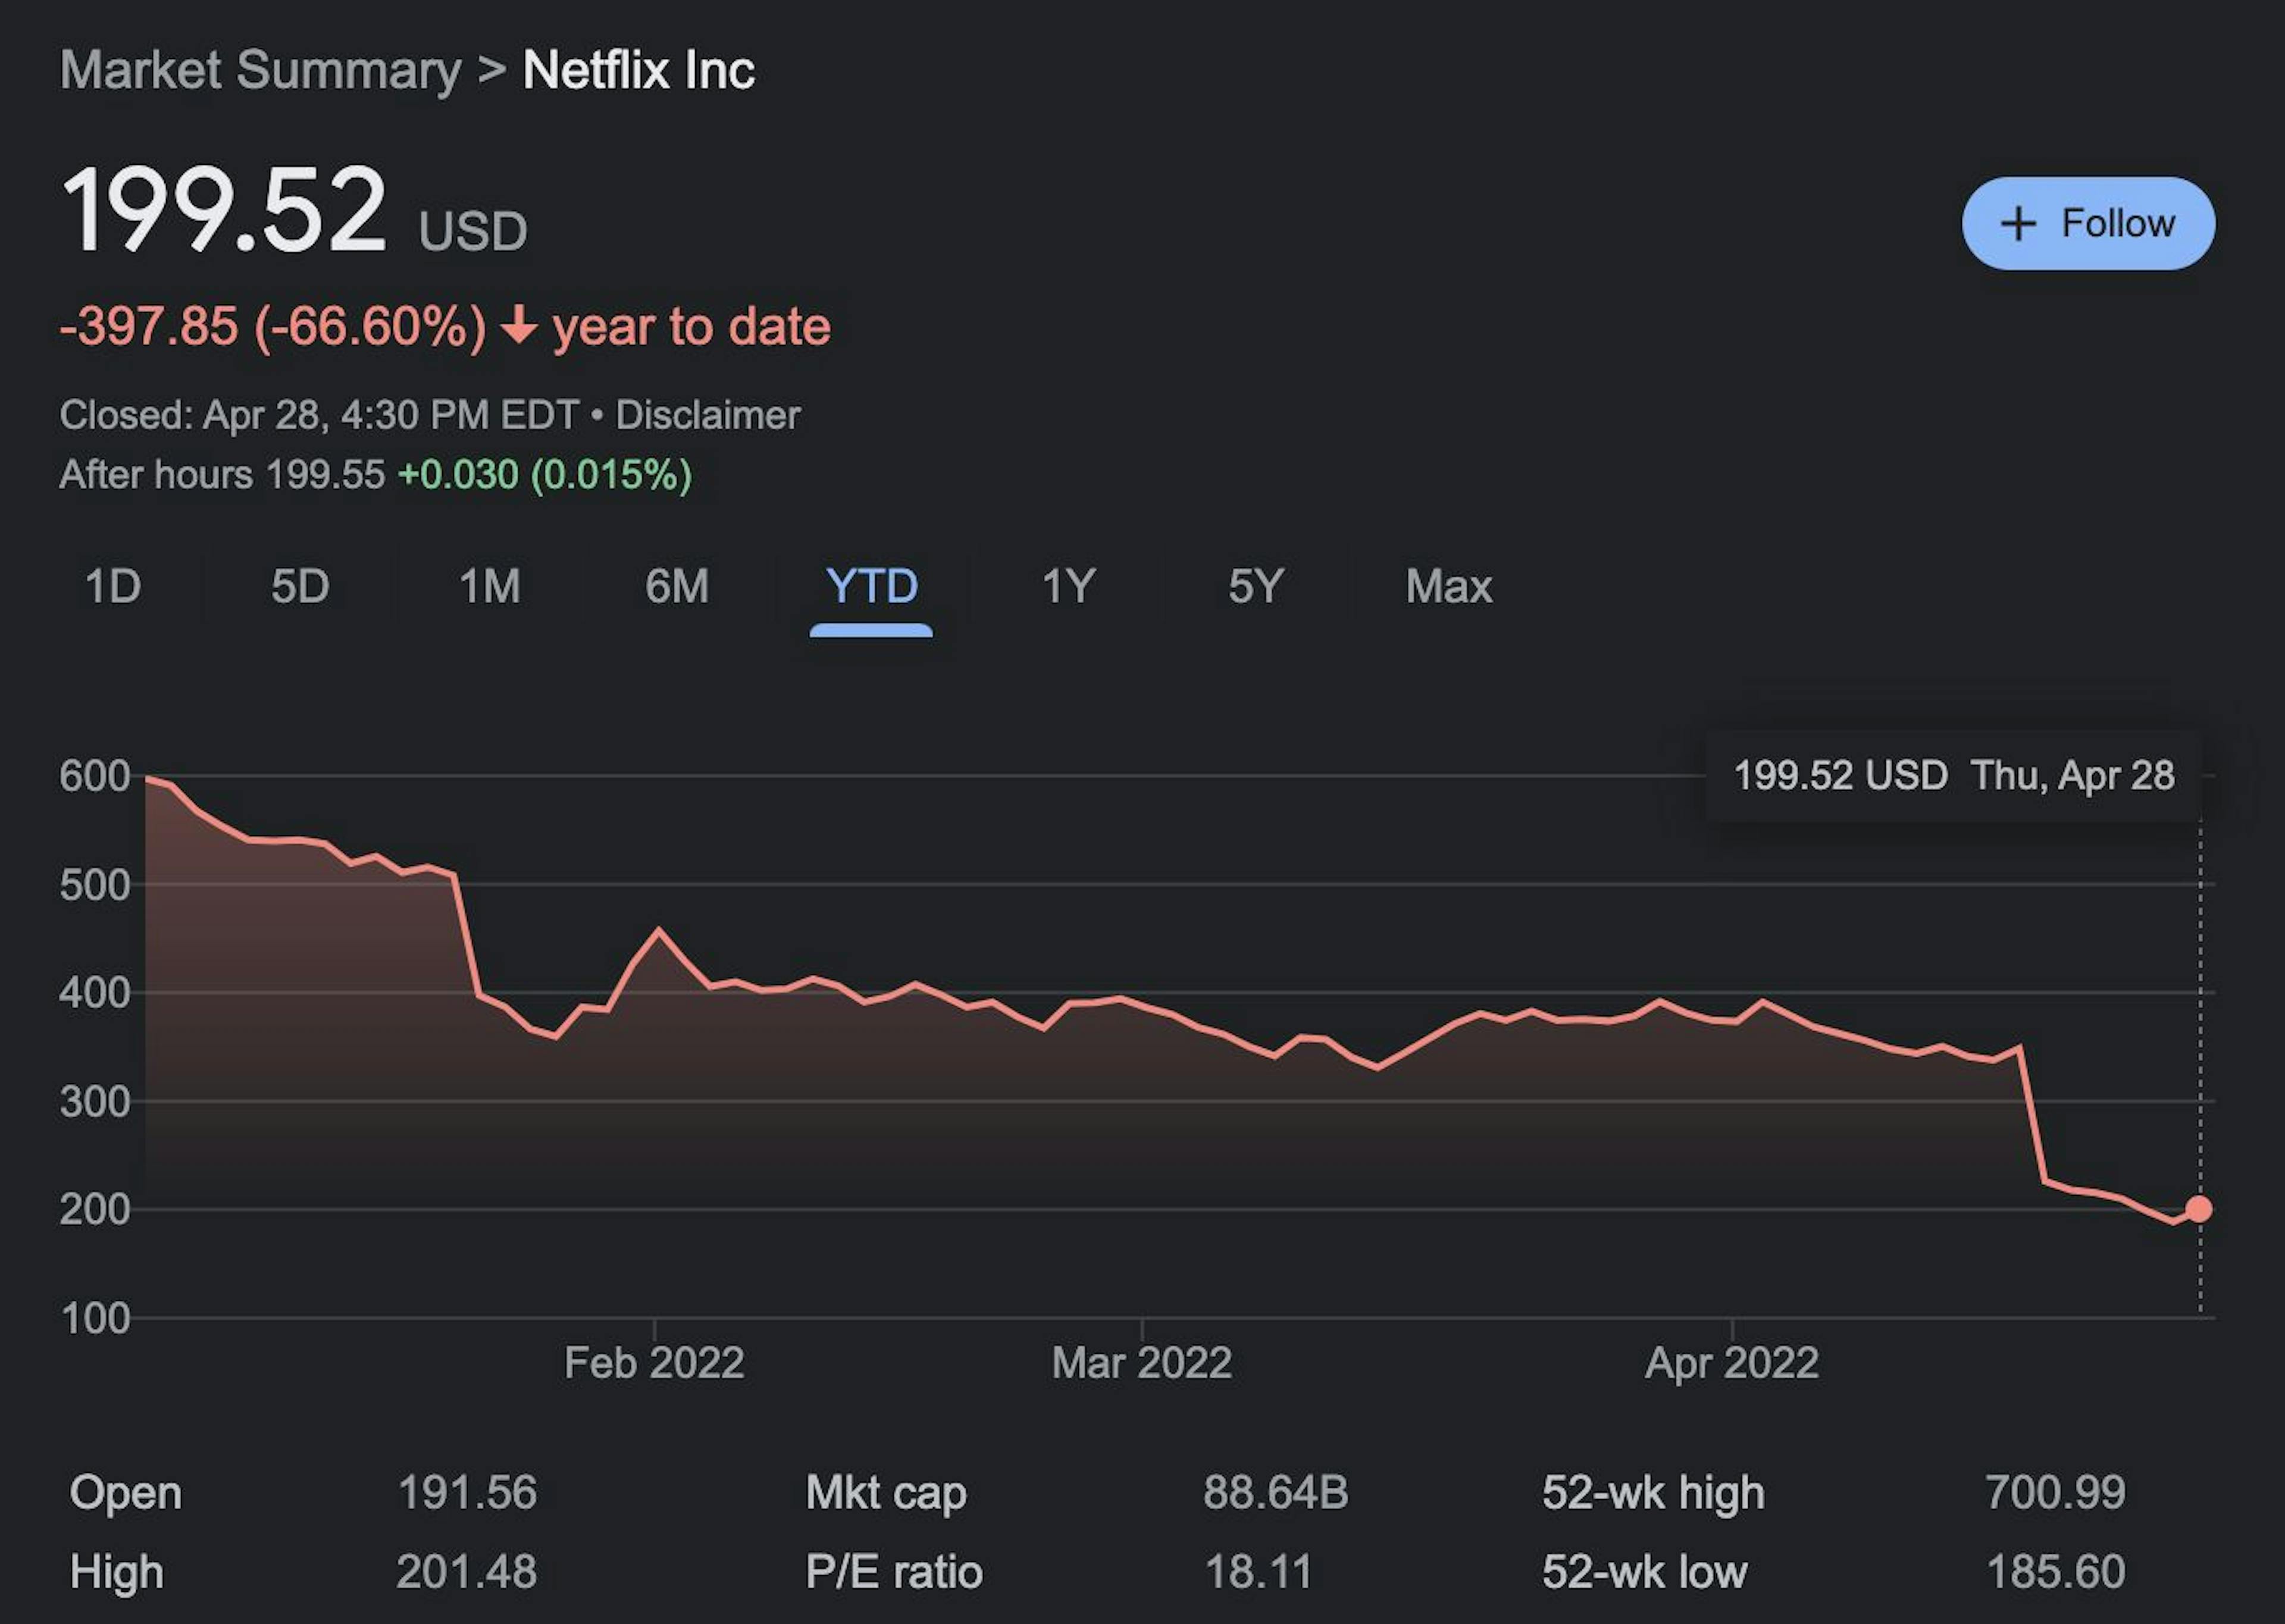2285x1624 pixels.
Task: Switch to the 6M chart range
Action: [x=677, y=586]
